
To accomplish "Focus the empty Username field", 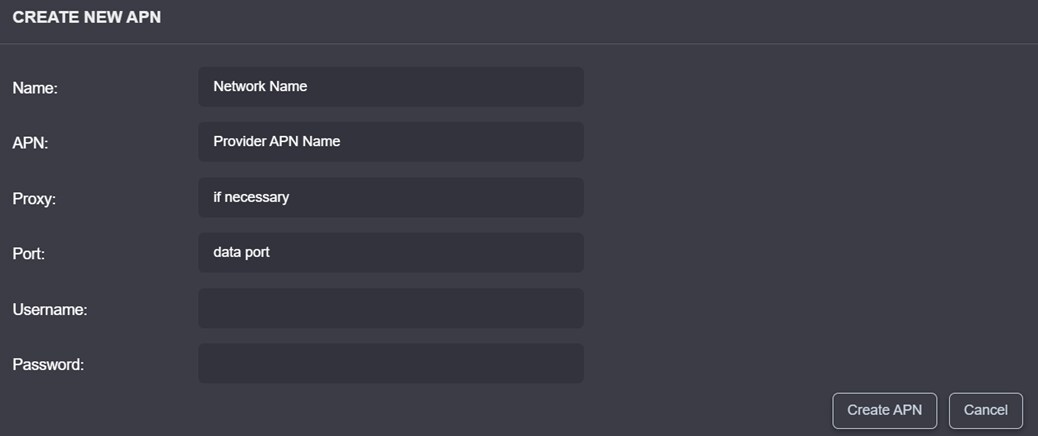I will point(390,308).
